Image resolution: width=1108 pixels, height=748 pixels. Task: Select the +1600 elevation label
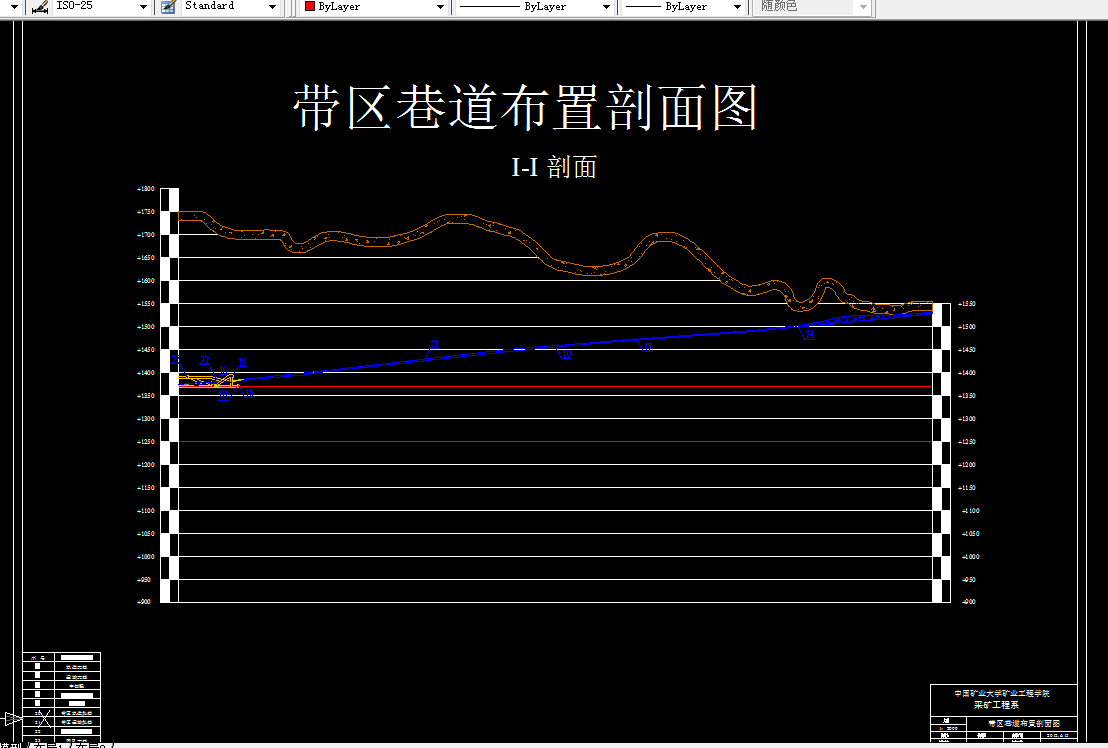point(146,280)
